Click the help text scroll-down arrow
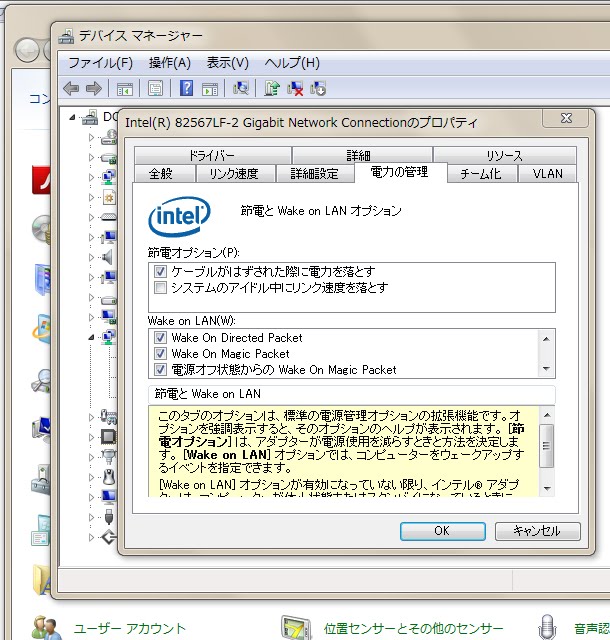 547,488
